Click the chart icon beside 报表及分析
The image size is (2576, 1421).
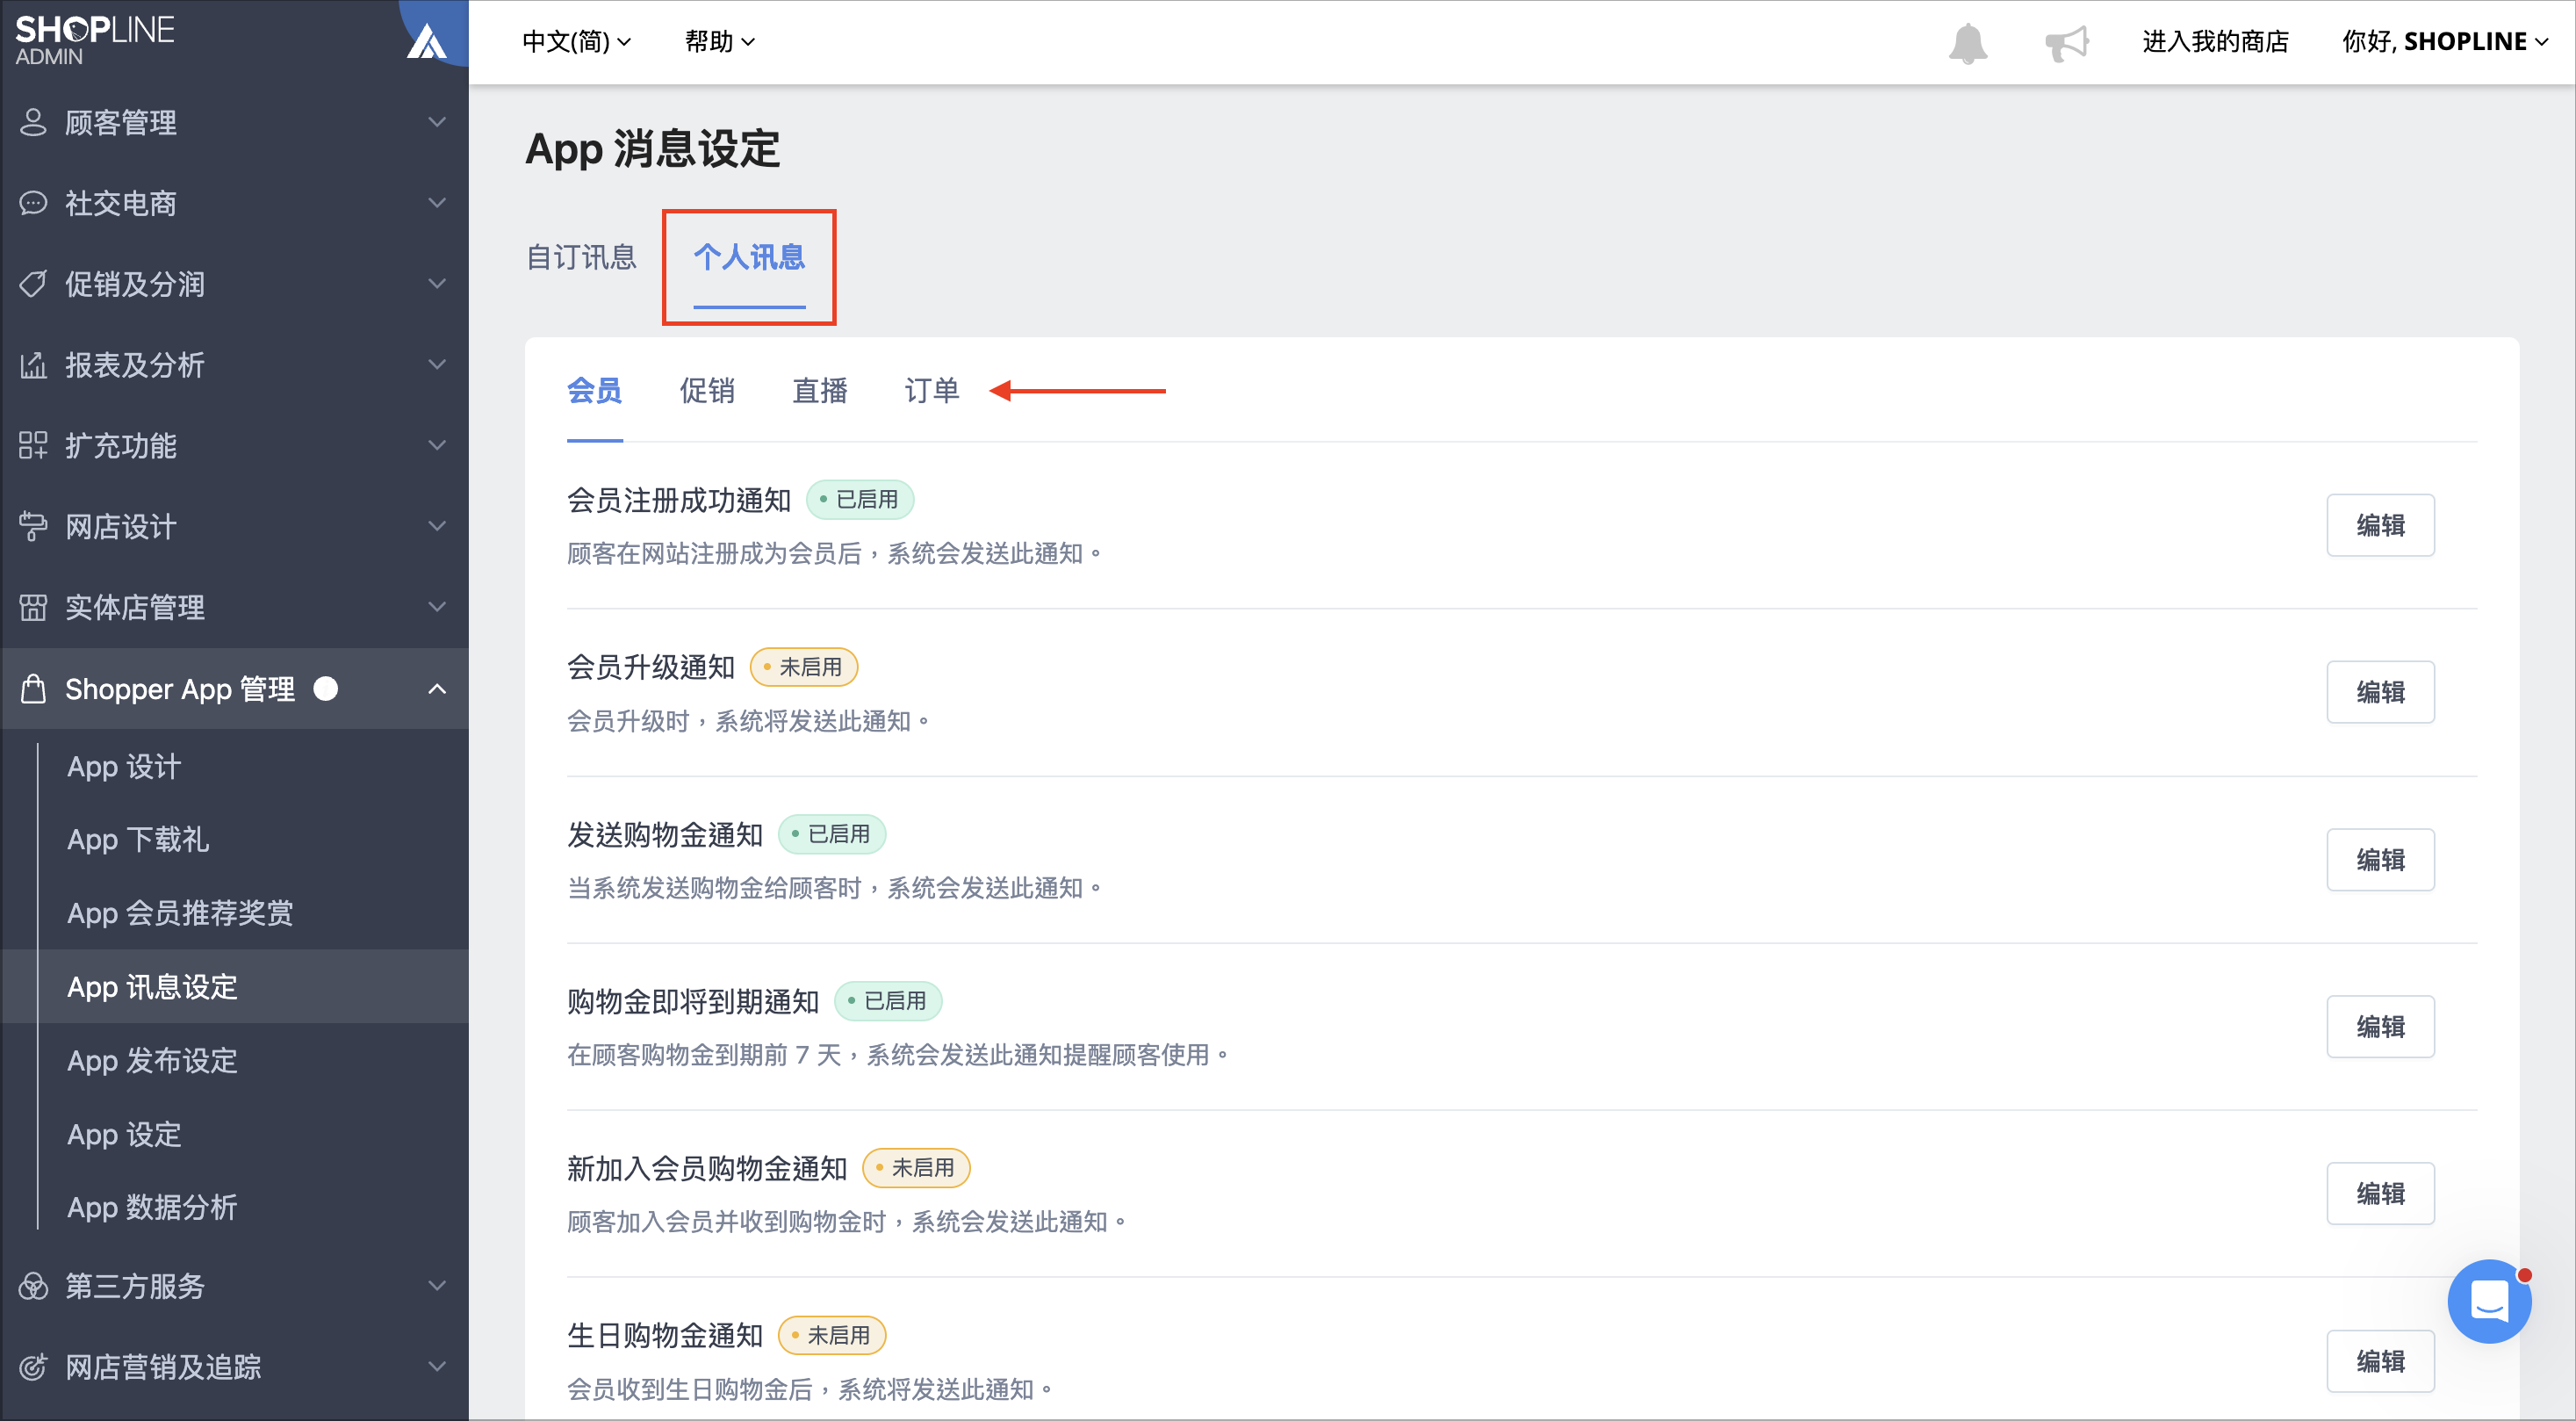point(33,365)
